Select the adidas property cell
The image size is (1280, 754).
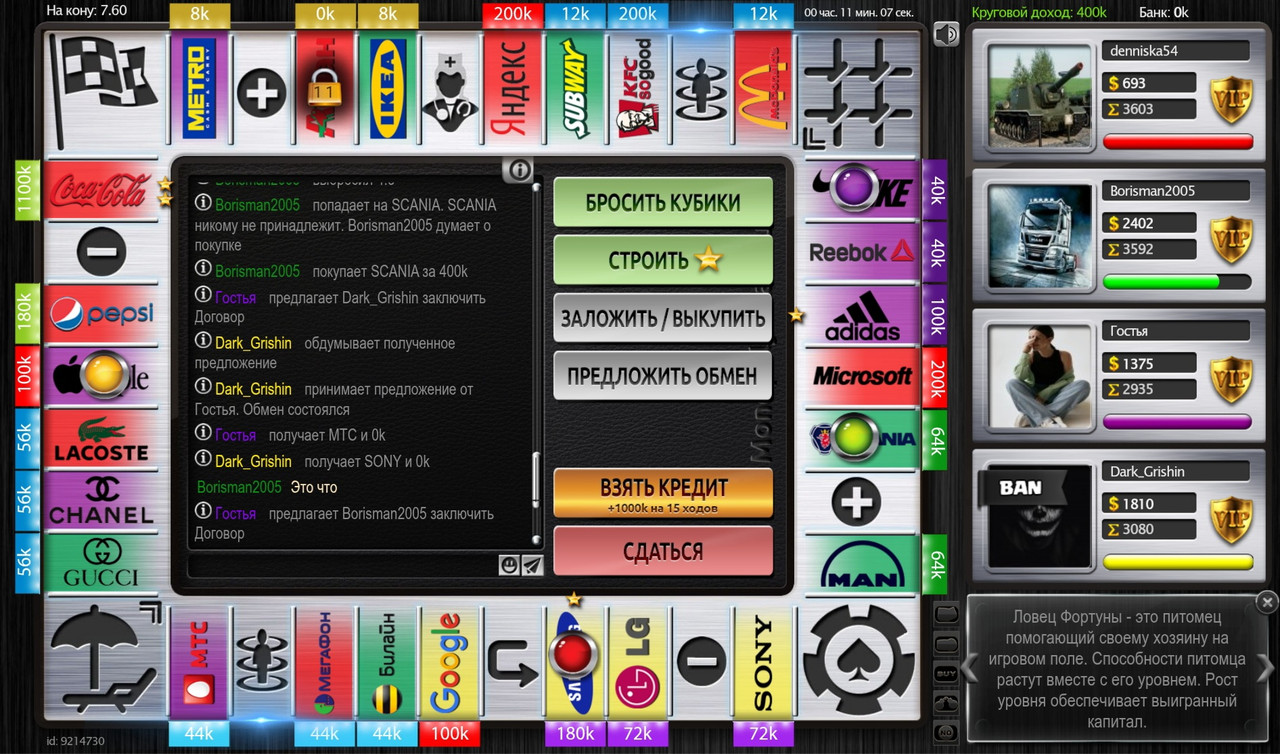(861, 314)
